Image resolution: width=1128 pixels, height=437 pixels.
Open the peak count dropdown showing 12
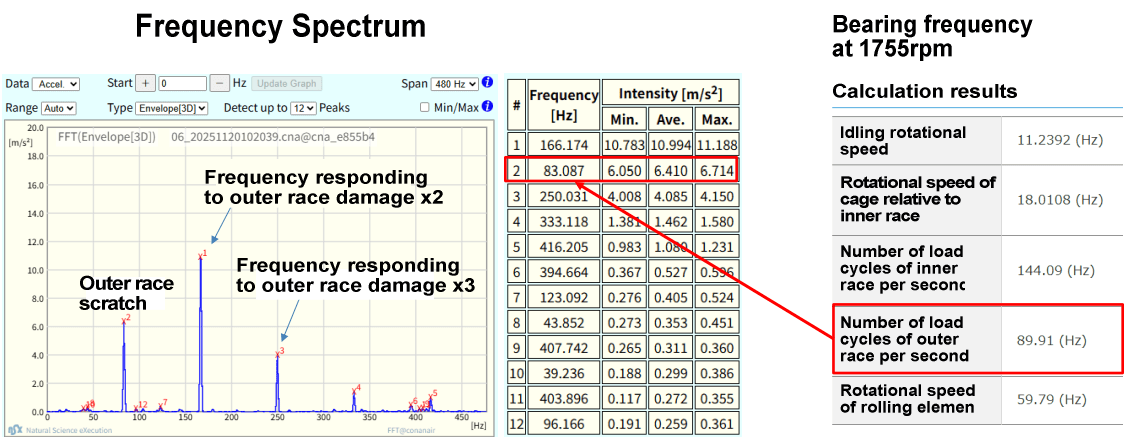pyautogui.click(x=303, y=108)
